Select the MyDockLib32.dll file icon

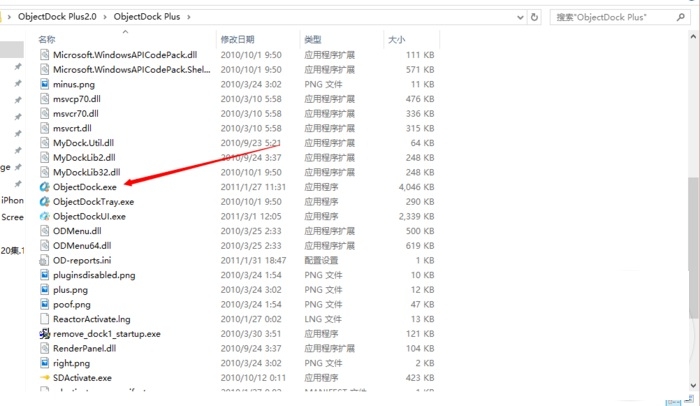pyautogui.click(x=44, y=172)
